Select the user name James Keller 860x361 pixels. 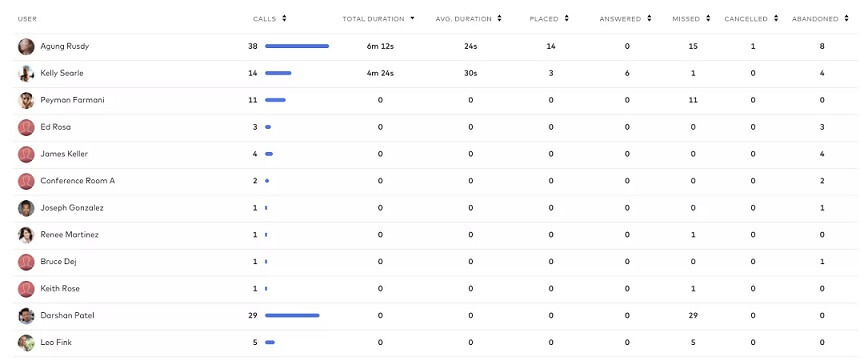click(x=64, y=154)
